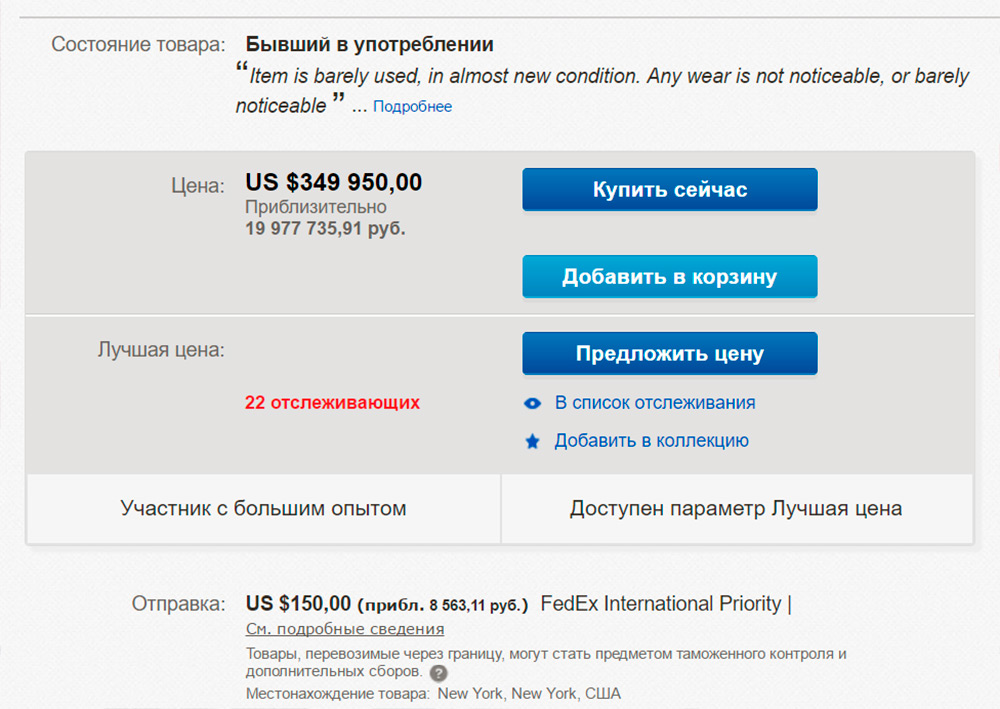Click the approximate price in rubles

(326, 228)
